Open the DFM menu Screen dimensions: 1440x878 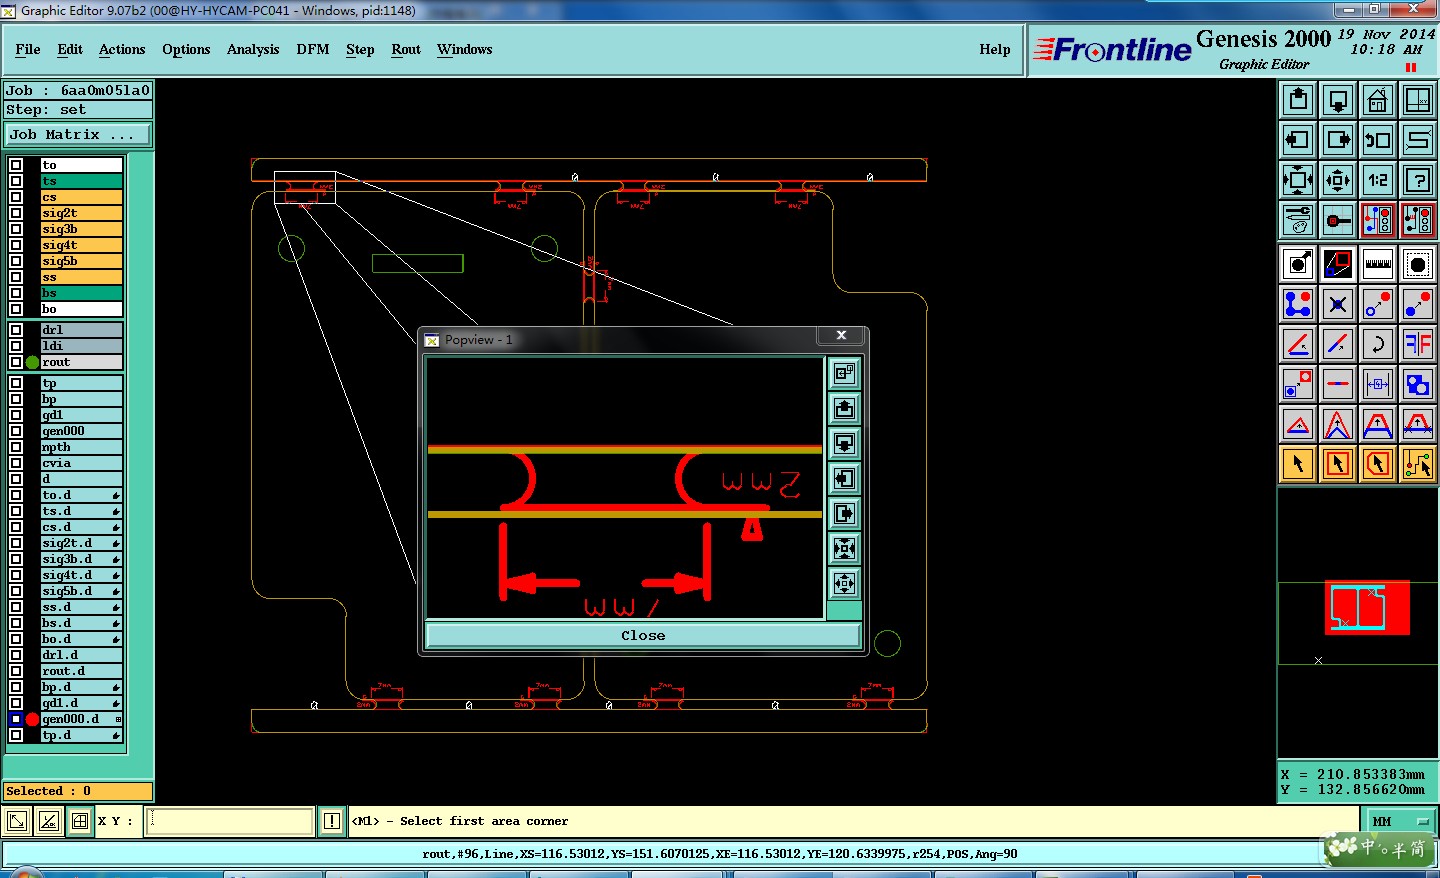(313, 49)
